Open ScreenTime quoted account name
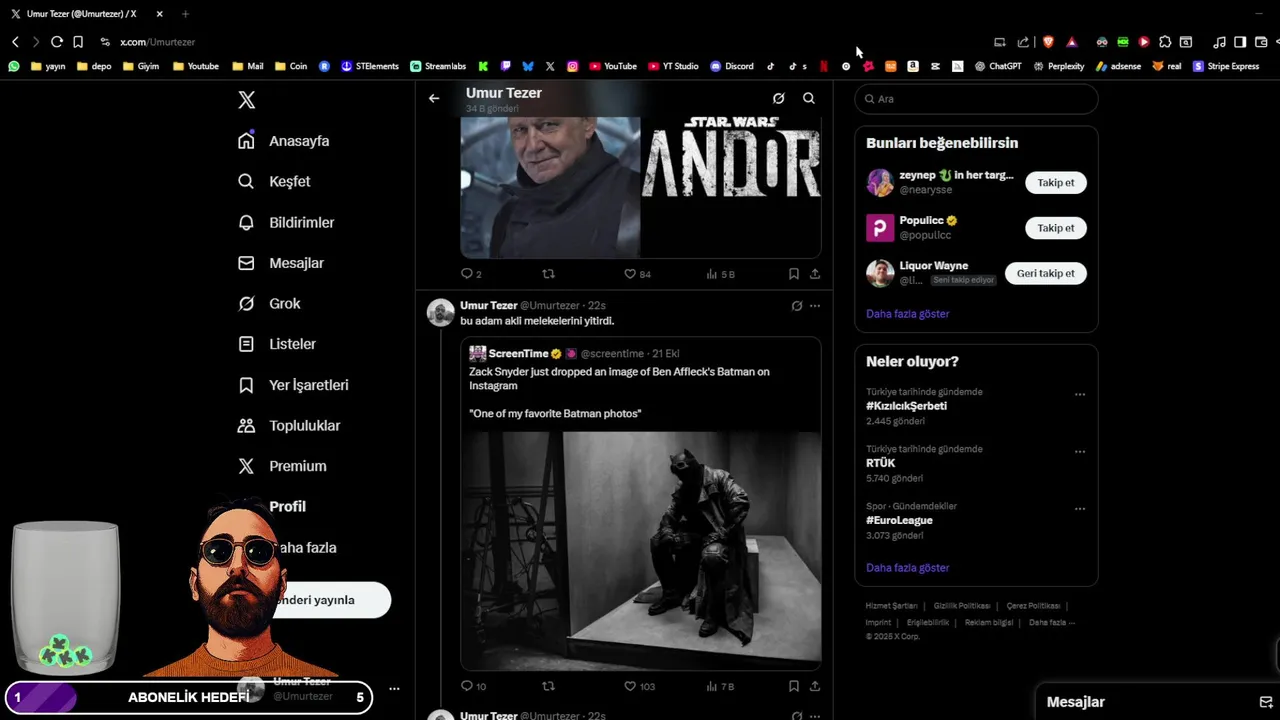This screenshot has width=1280, height=720. [518, 354]
